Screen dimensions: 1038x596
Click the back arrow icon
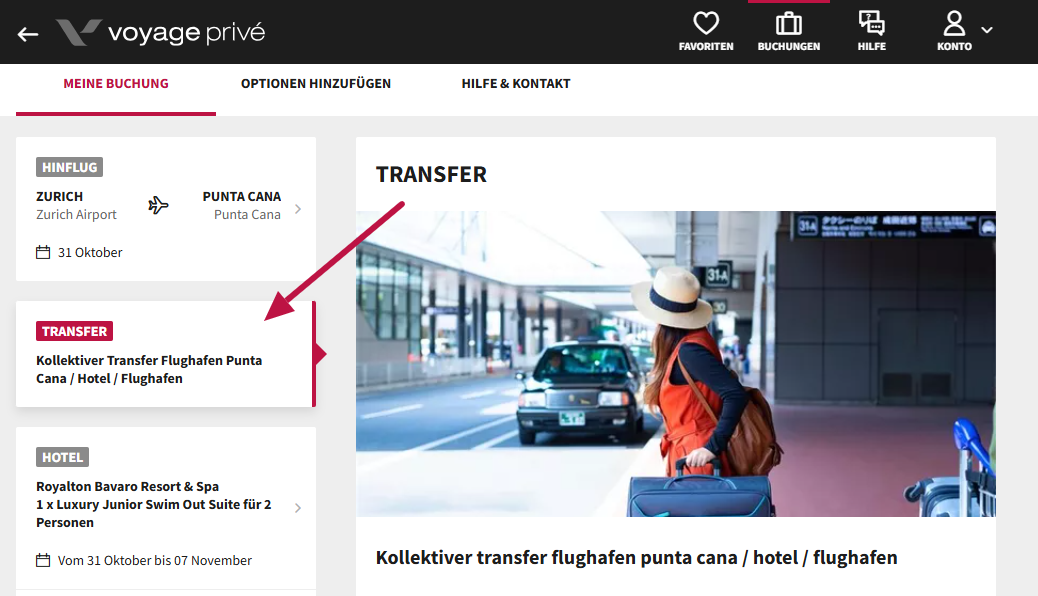pyautogui.click(x=28, y=34)
